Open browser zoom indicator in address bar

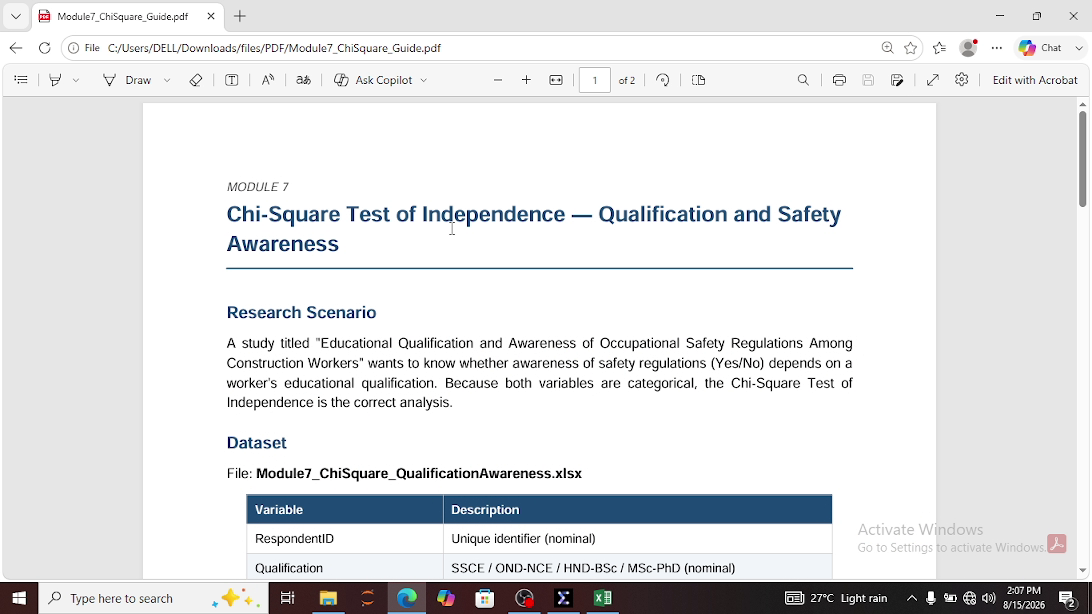tap(887, 48)
